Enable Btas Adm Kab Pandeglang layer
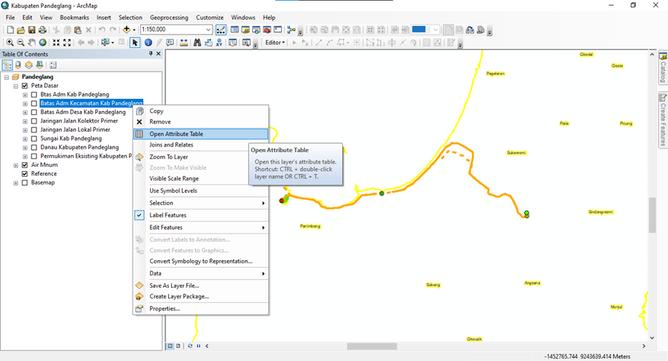This screenshot has width=668, height=361. click(34, 95)
